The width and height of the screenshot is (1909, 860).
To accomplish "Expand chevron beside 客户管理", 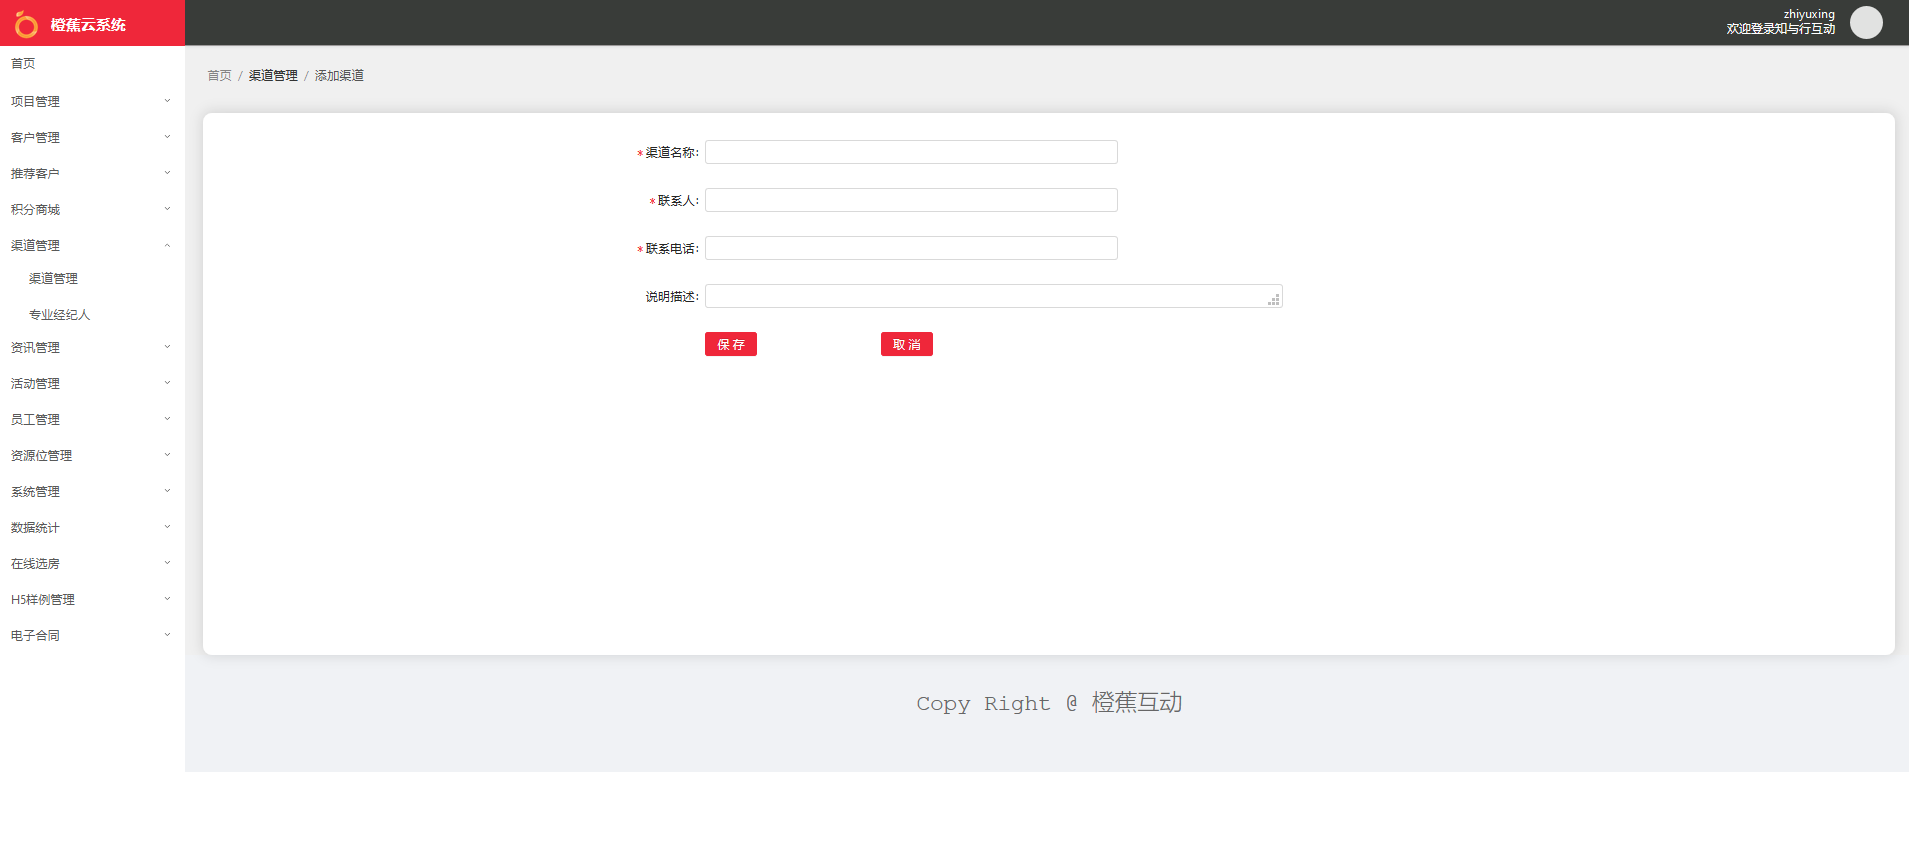I will click(167, 137).
